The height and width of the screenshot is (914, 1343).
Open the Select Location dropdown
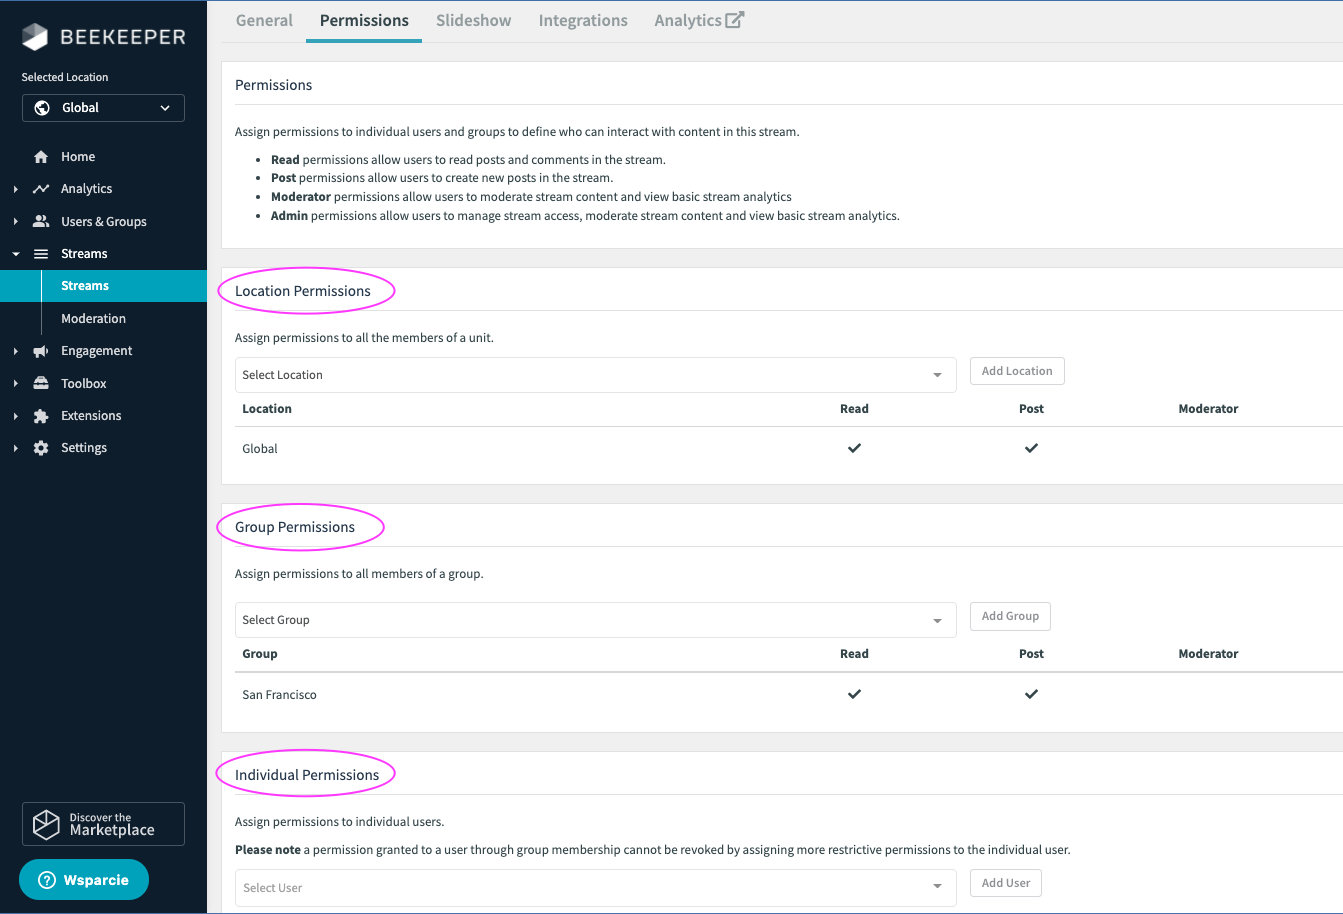[x=595, y=375]
